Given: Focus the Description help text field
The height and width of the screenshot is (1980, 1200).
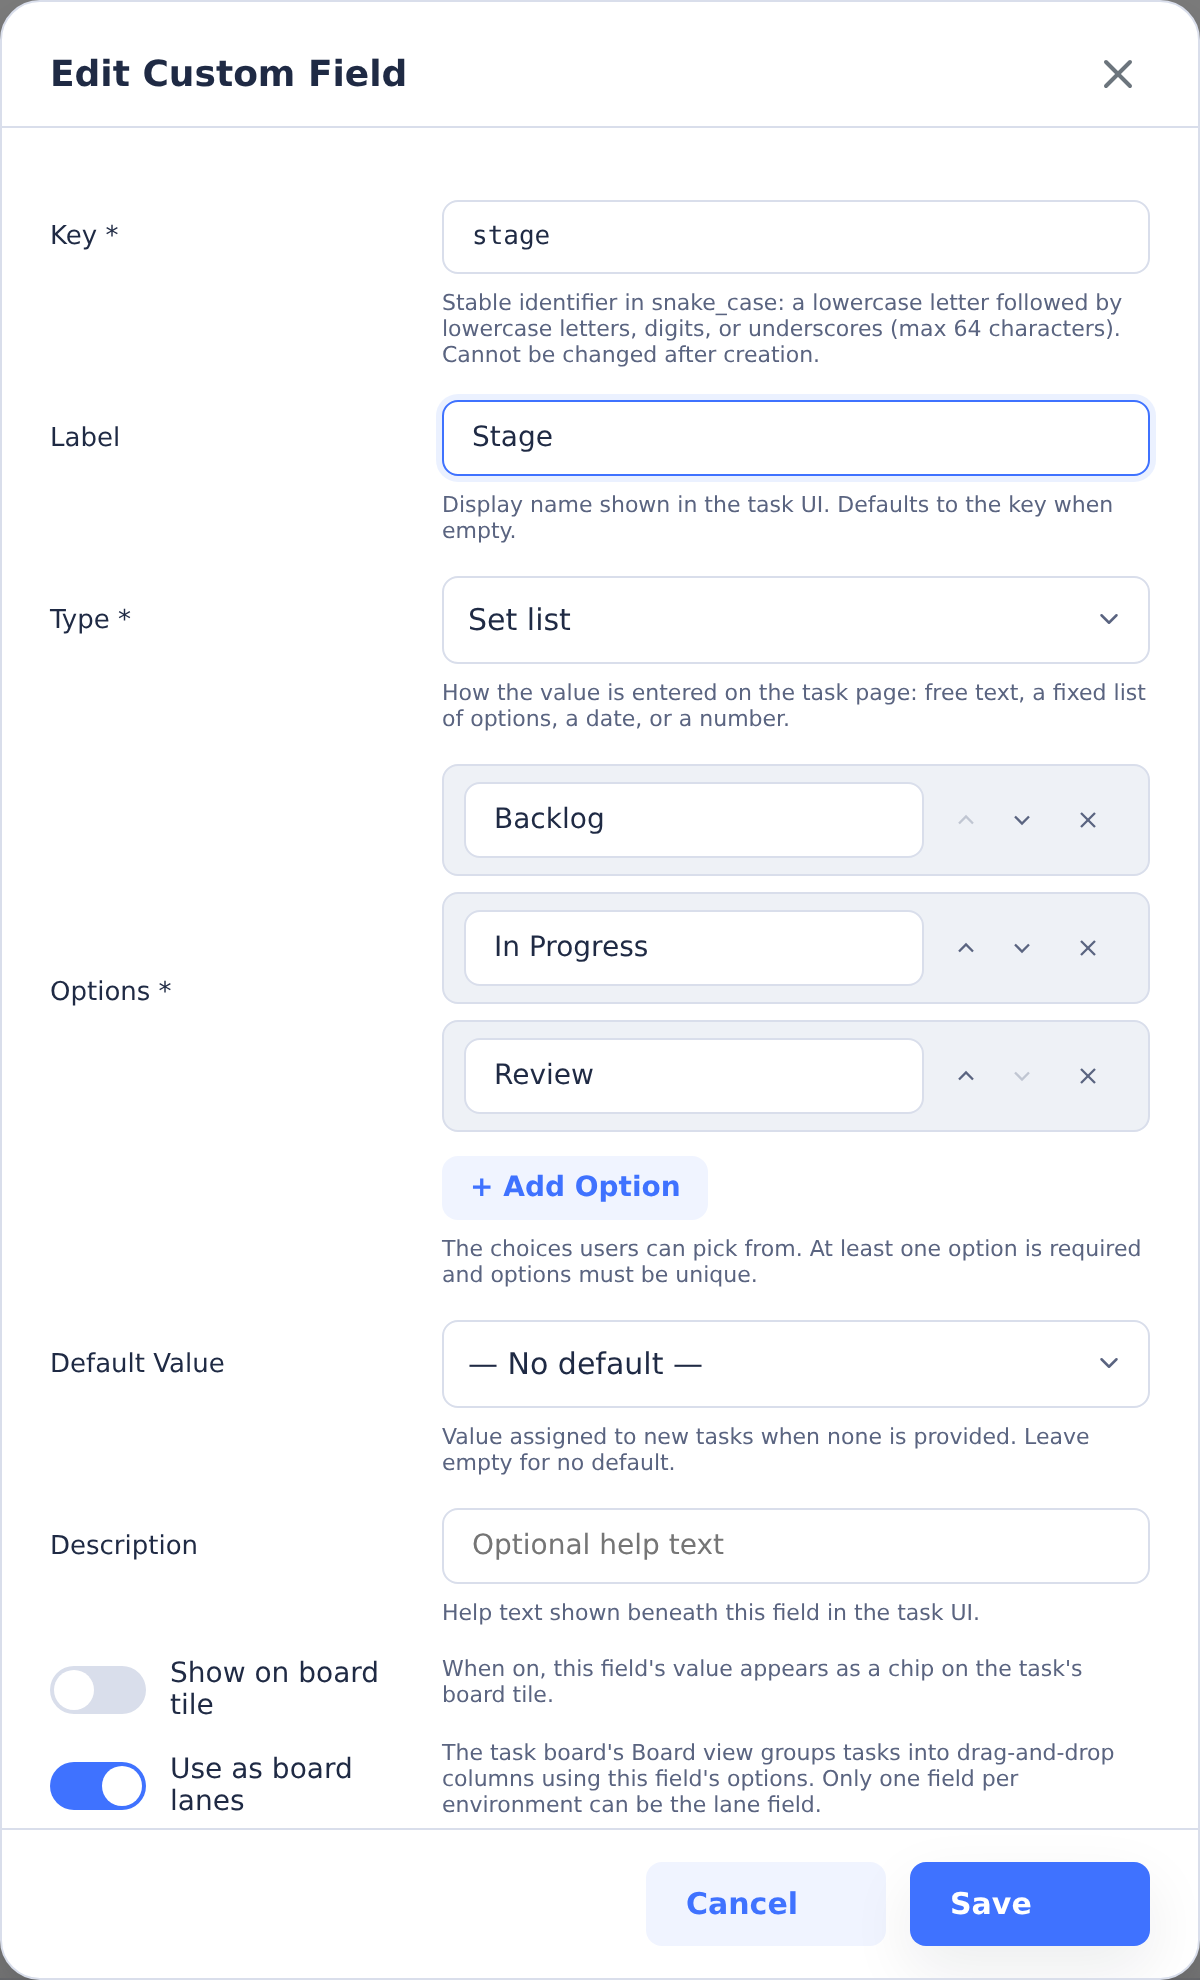Looking at the screenshot, I should 796,1546.
